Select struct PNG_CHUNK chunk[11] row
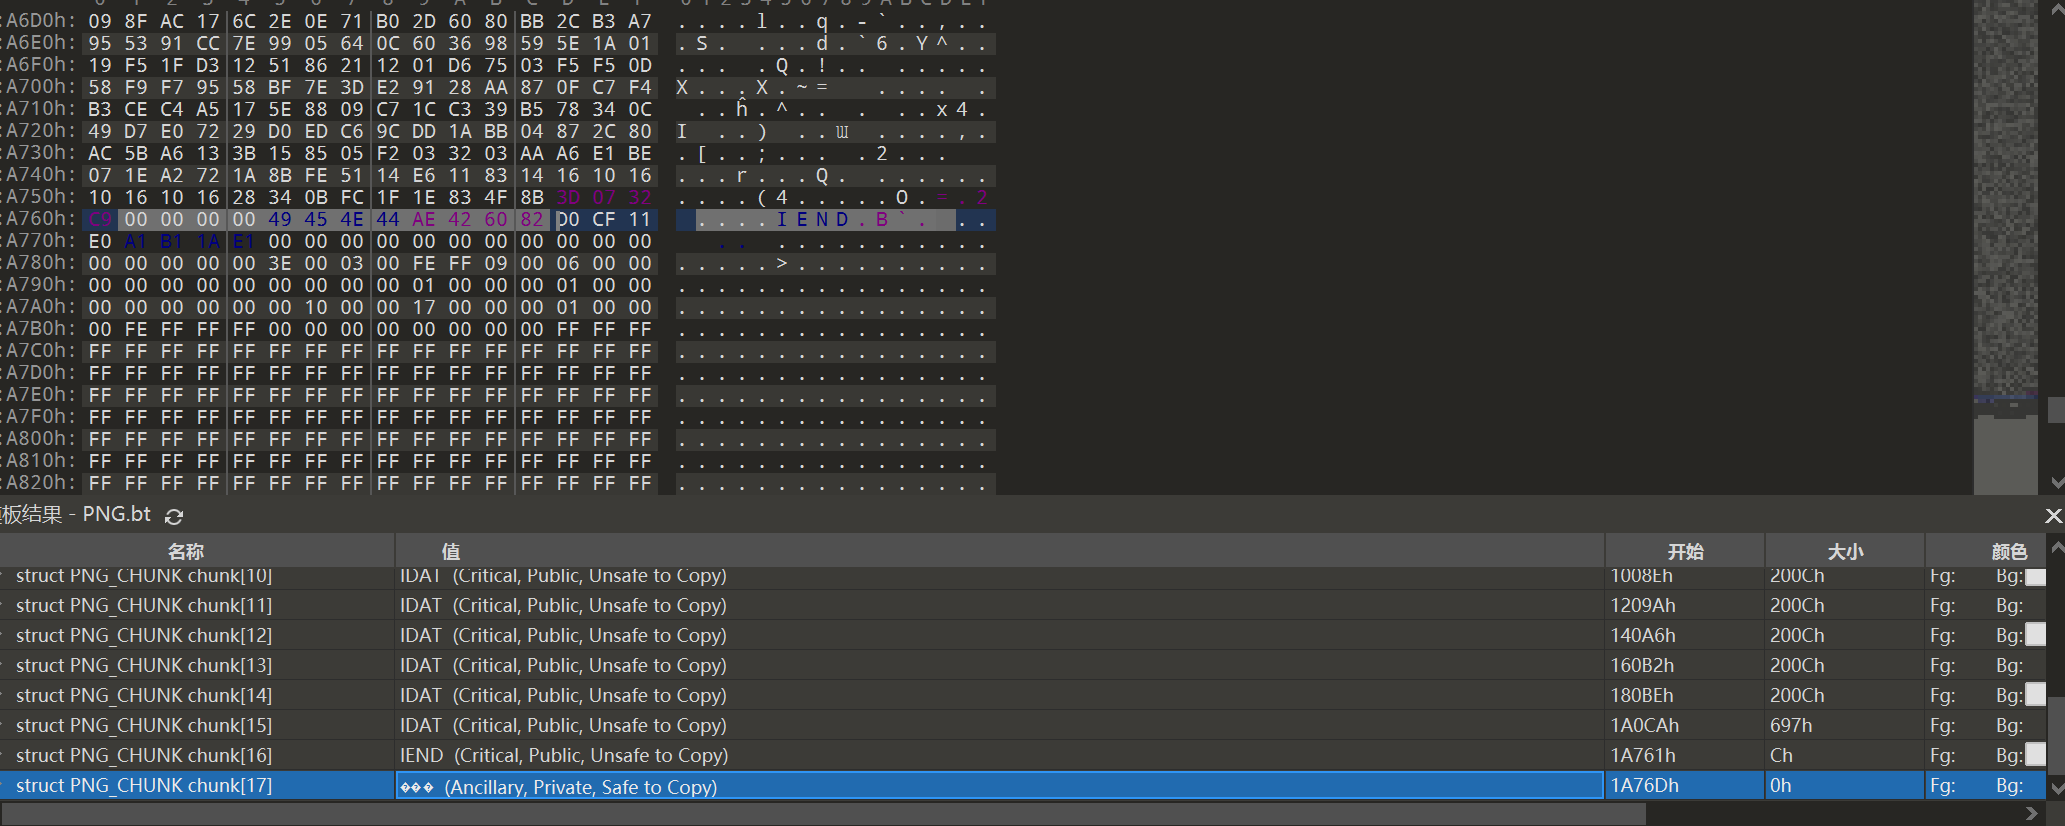The width and height of the screenshot is (2065, 826). pos(1022,605)
